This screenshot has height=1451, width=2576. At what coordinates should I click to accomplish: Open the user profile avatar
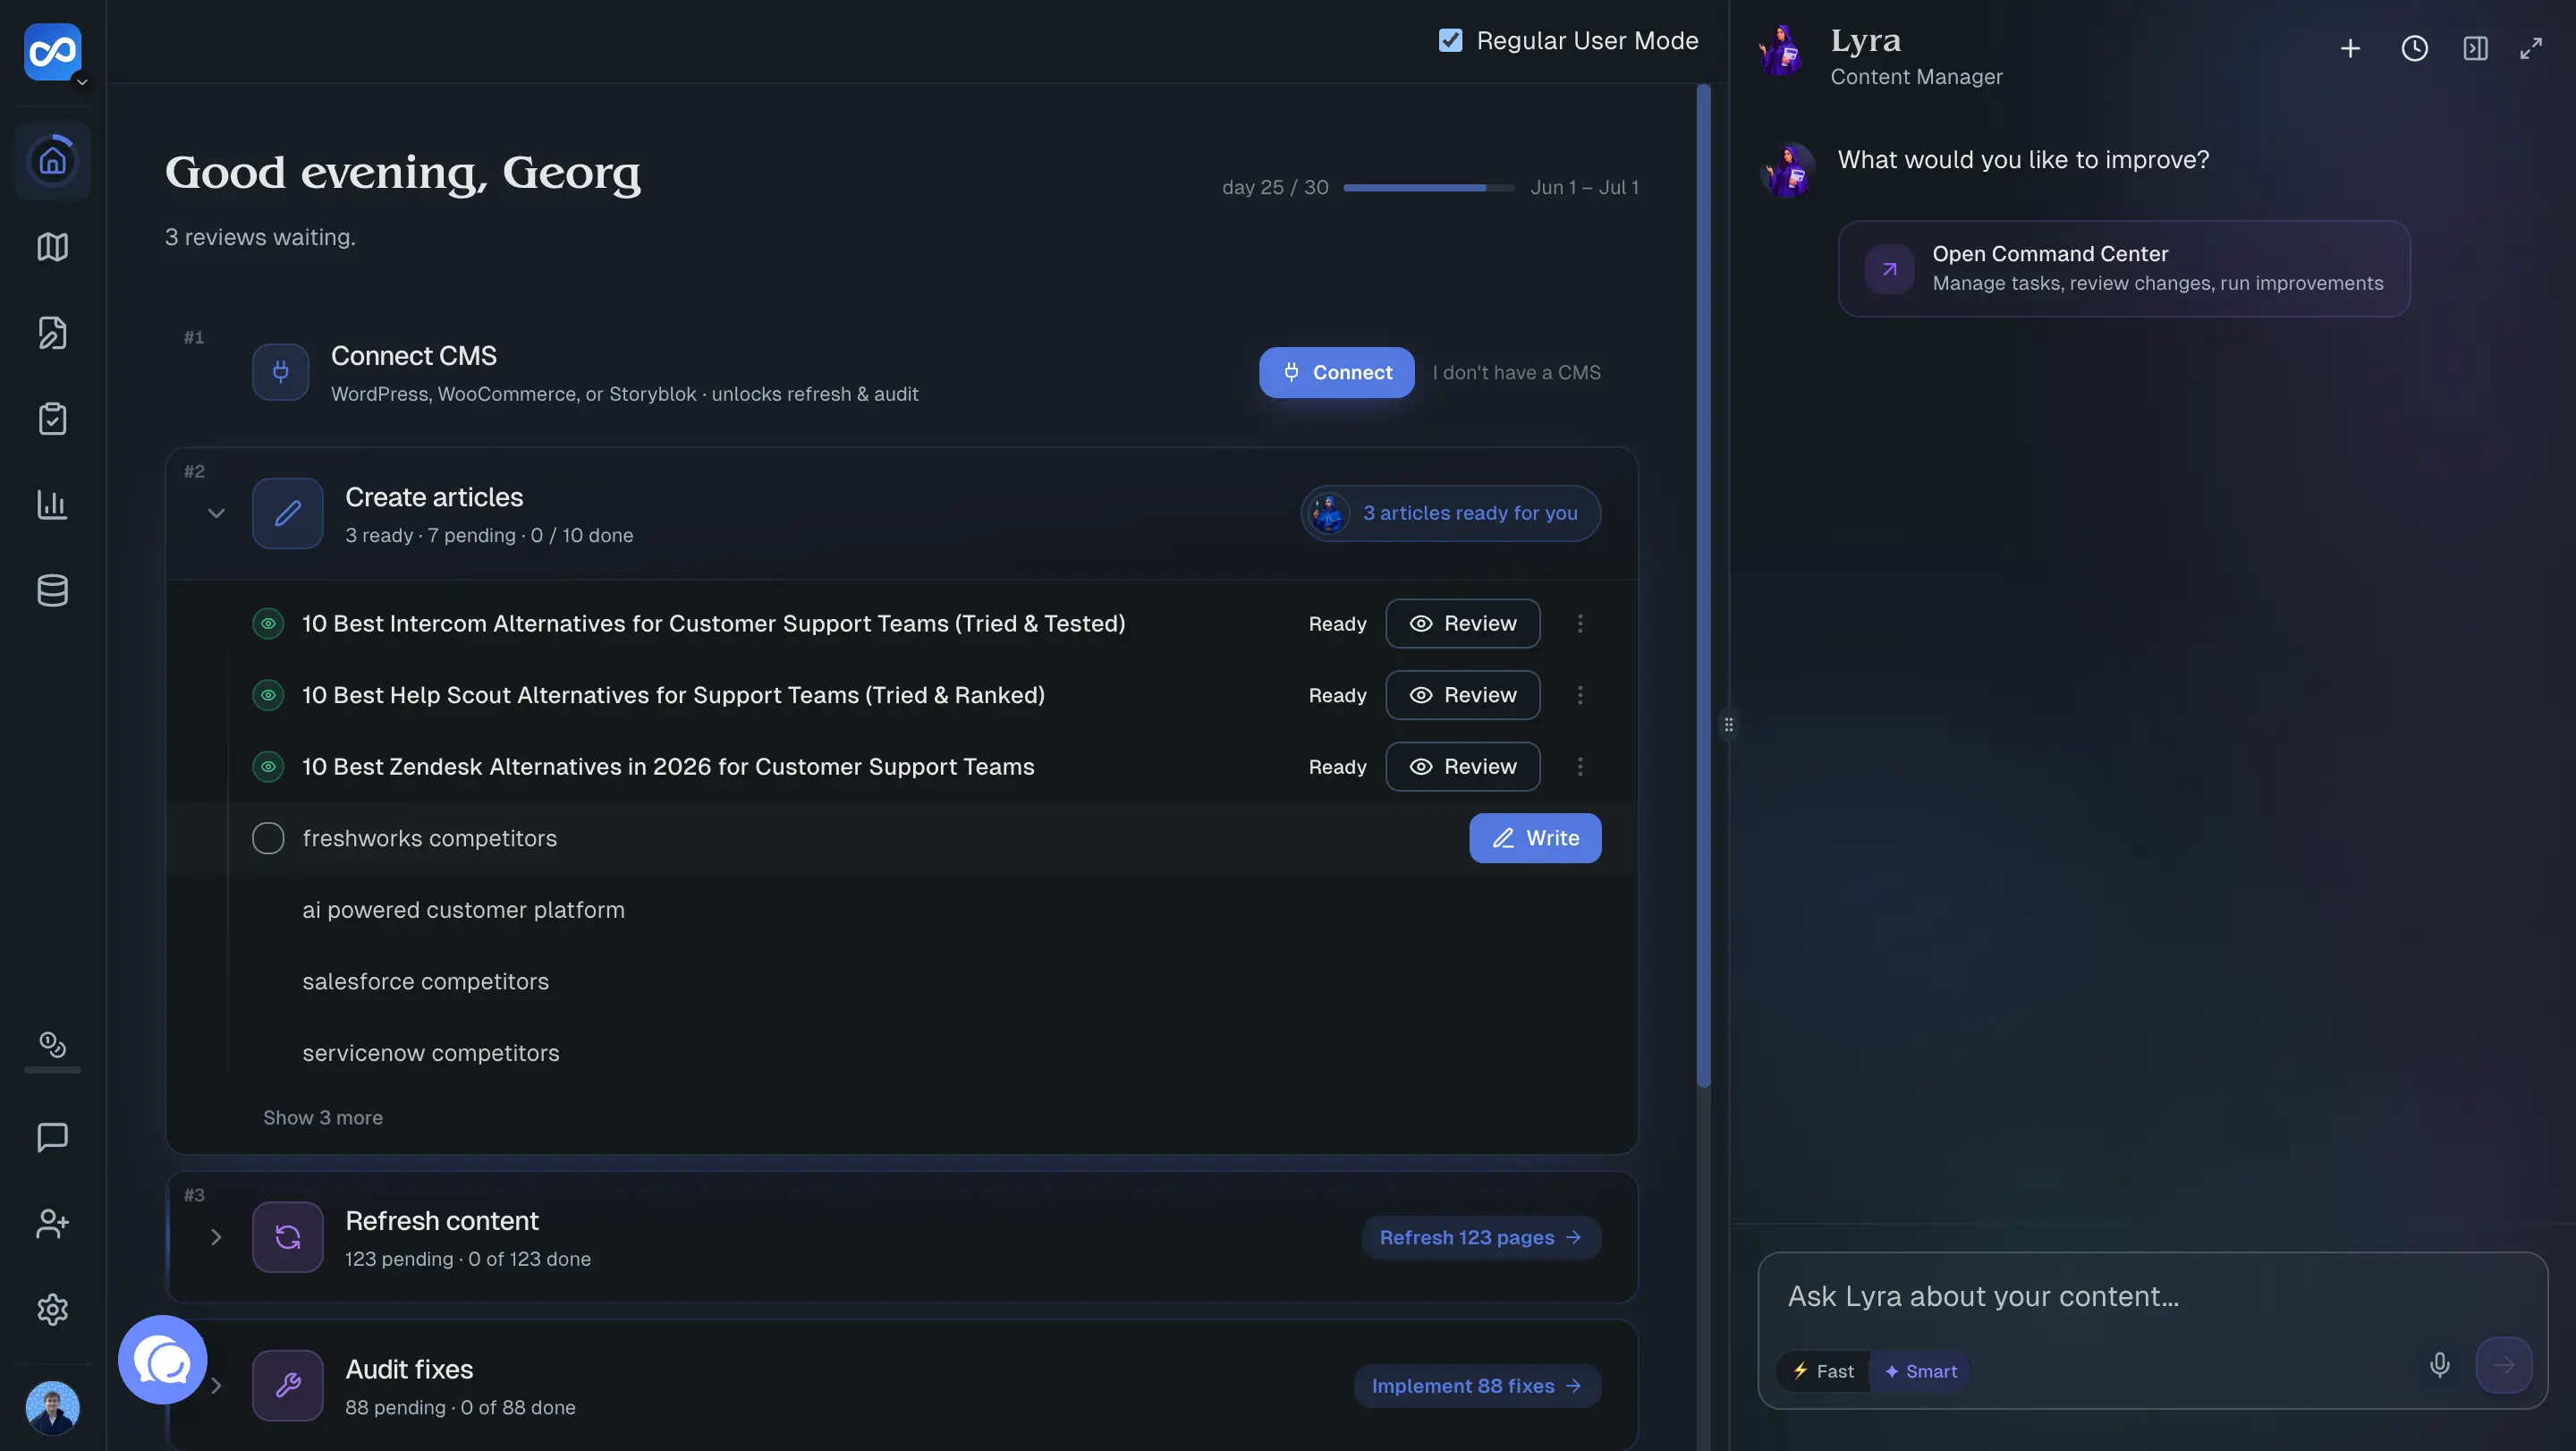click(x=53, y=1407)
